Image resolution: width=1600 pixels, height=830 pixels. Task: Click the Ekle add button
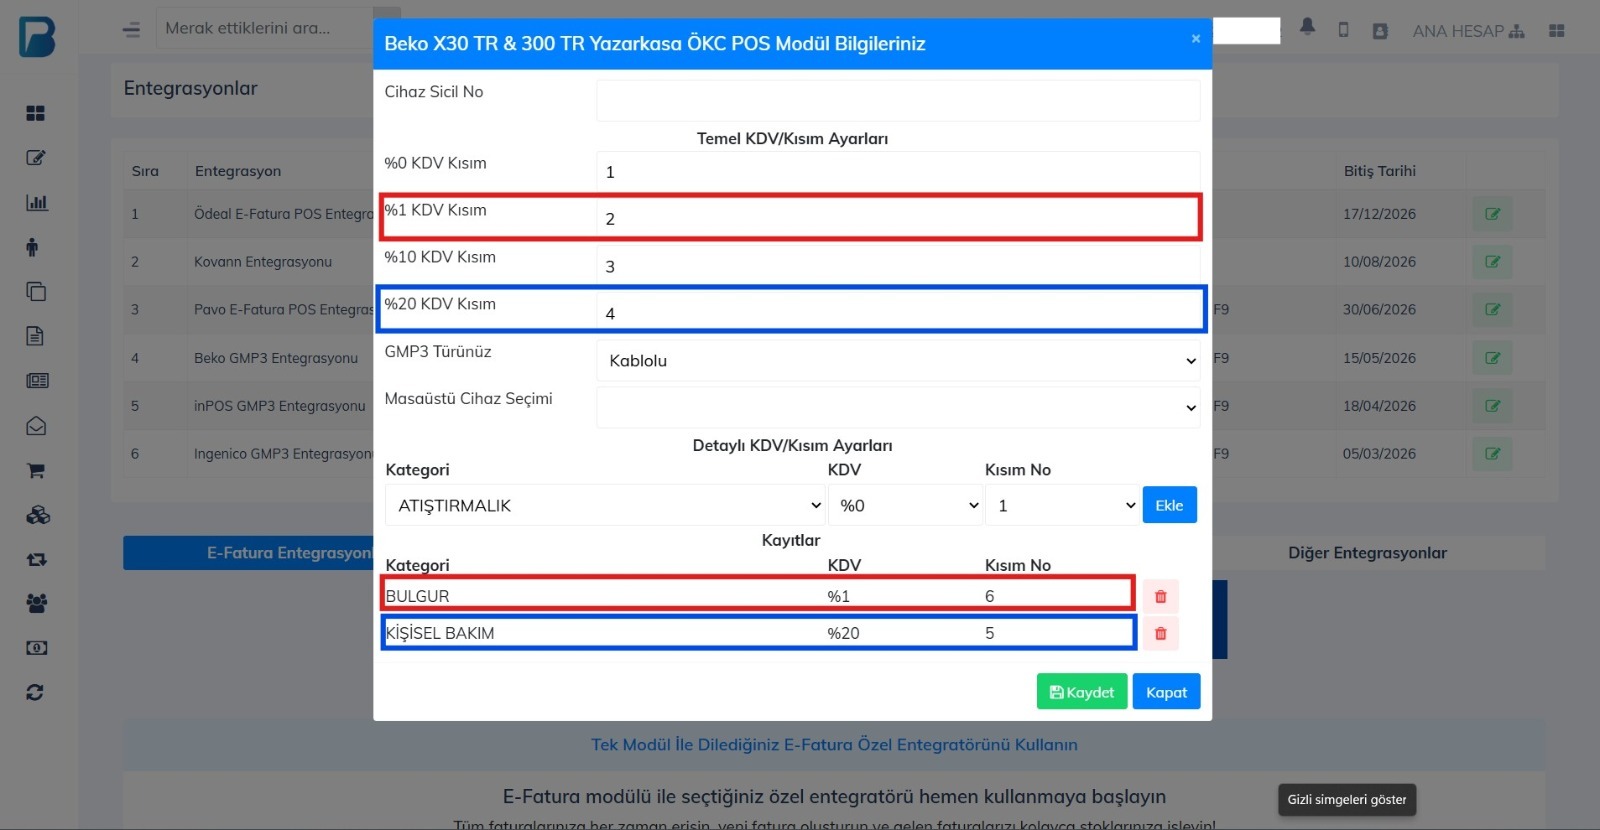(1169, 506)
